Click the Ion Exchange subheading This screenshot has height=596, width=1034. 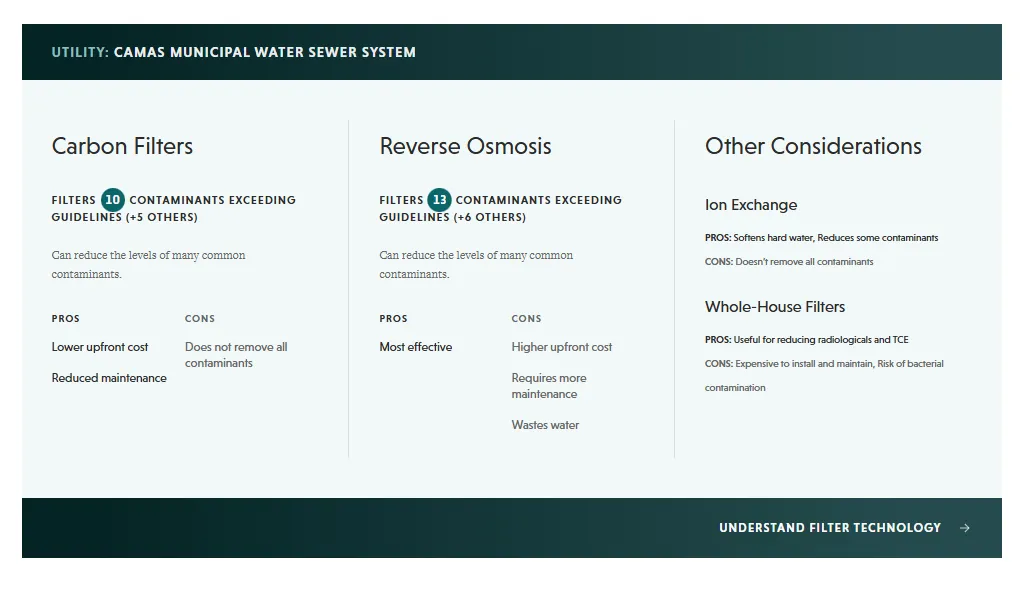tap(751, 205)
